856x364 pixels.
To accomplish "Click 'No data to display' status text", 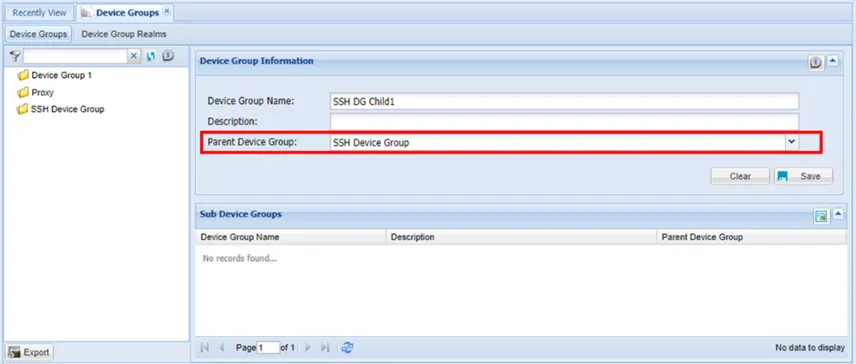I will (810, 348).
